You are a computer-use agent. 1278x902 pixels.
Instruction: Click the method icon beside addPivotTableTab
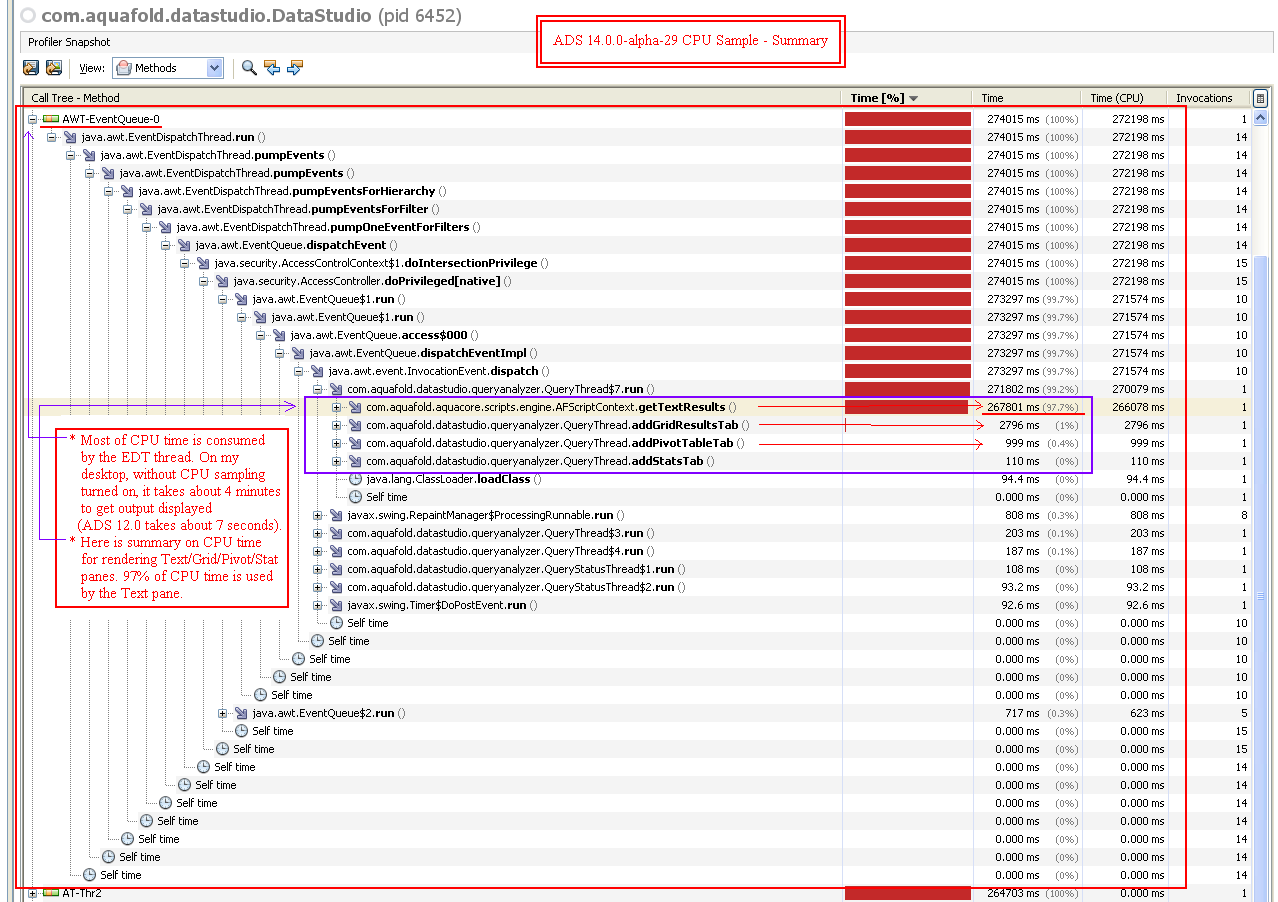355,443
